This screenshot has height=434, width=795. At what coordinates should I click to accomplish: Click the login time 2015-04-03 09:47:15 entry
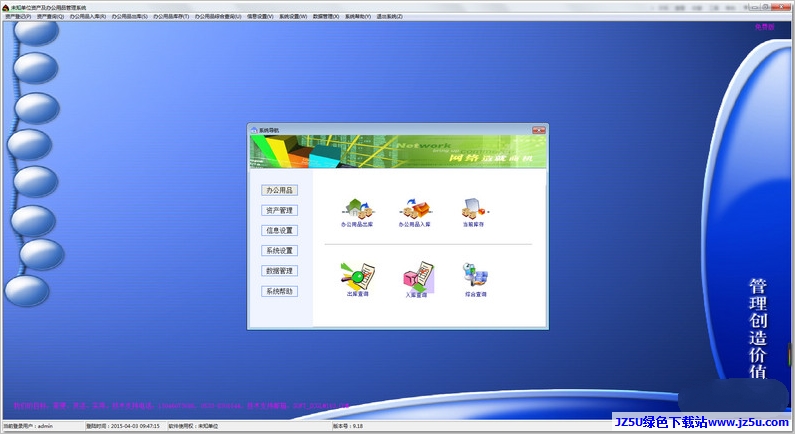pos(123,426)
